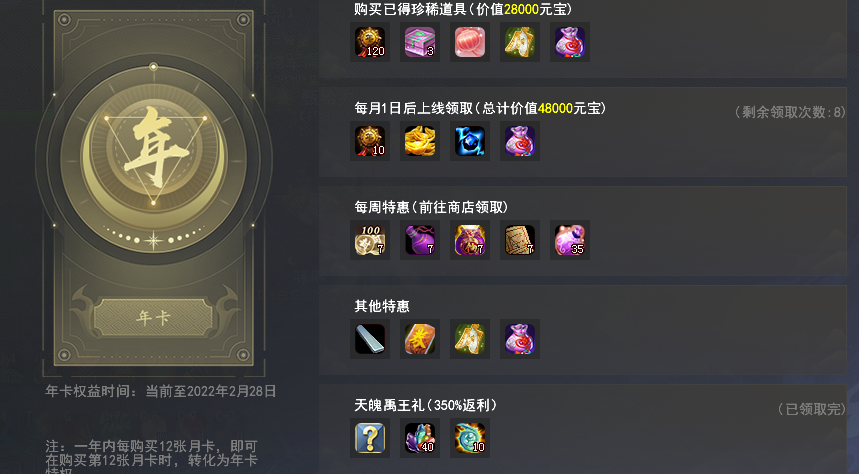Click the 已领取完 status text

point(812,409)
